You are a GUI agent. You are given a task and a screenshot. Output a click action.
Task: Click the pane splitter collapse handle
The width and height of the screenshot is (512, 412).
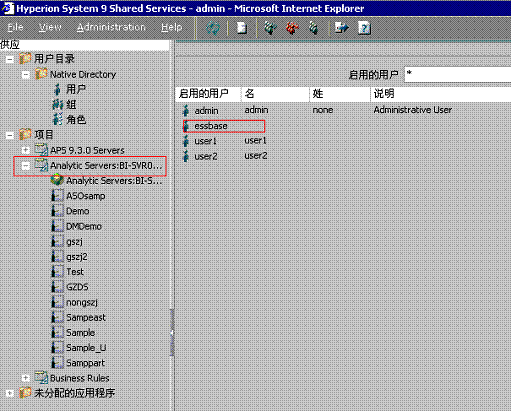point(172,333)
